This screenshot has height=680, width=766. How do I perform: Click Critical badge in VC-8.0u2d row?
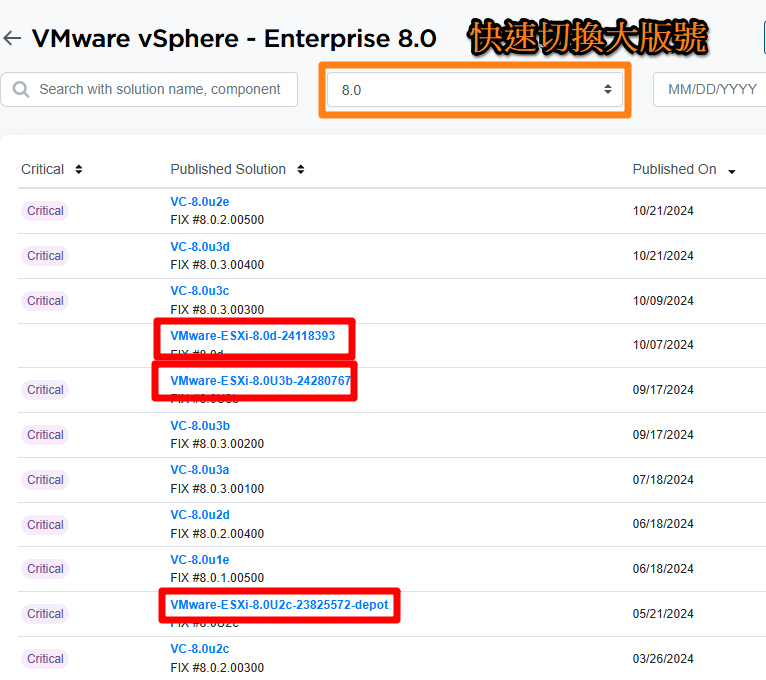point(45,524)
